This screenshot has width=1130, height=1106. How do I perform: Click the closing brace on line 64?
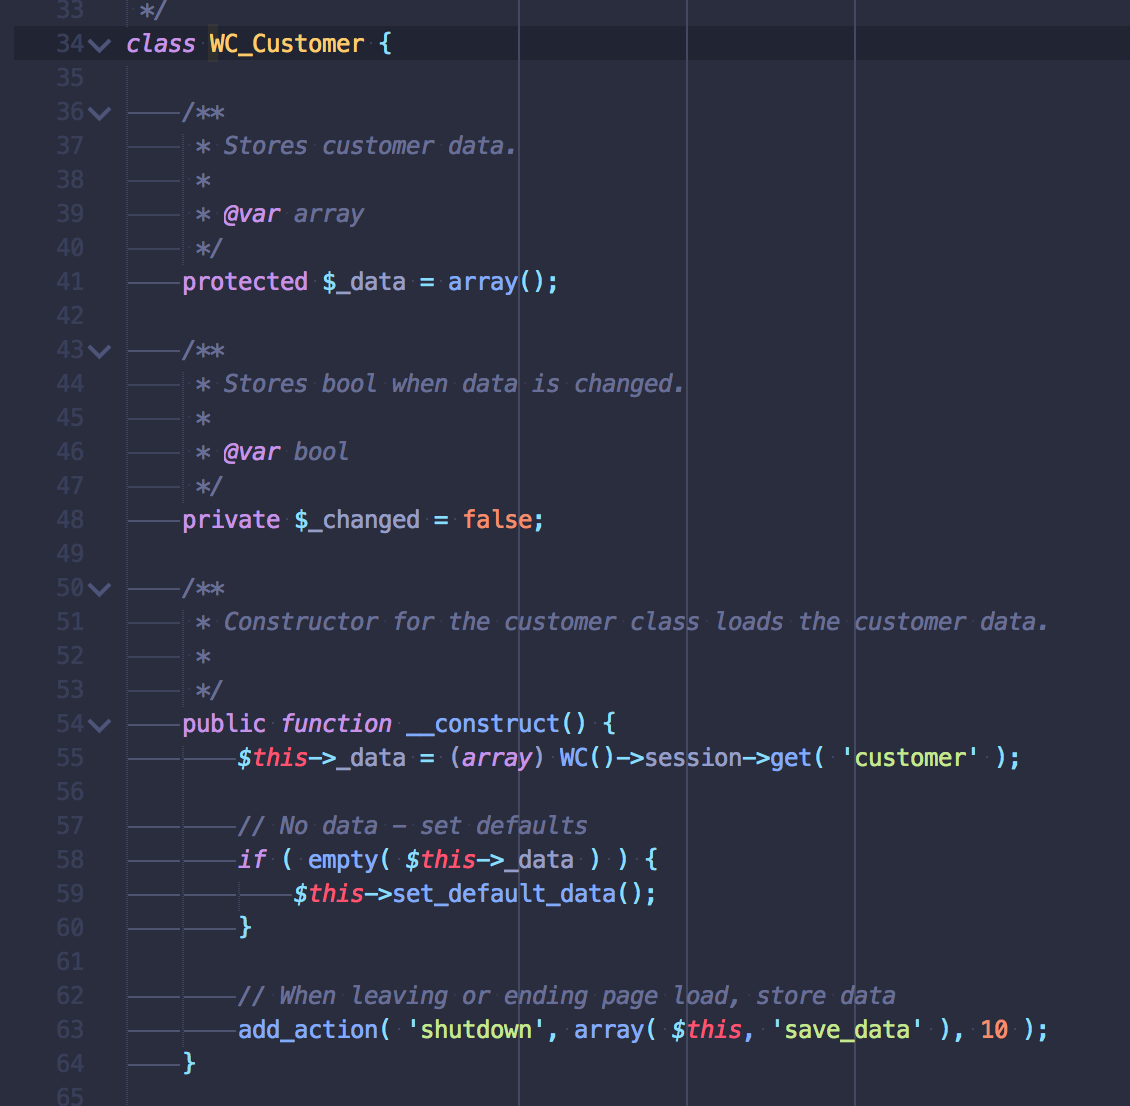[189, 1063]
